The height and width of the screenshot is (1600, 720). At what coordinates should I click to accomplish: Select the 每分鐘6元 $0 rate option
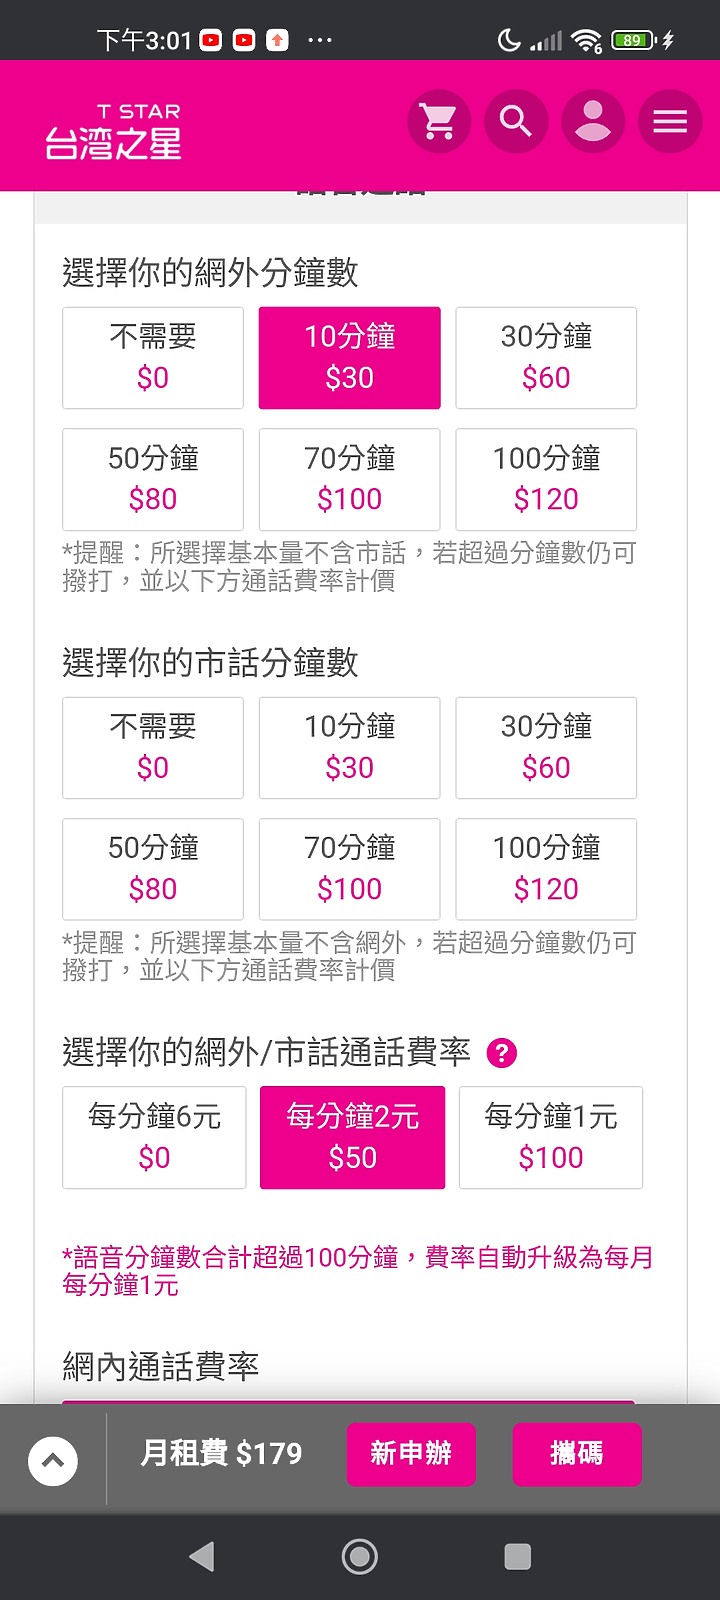click(154, 1138)
